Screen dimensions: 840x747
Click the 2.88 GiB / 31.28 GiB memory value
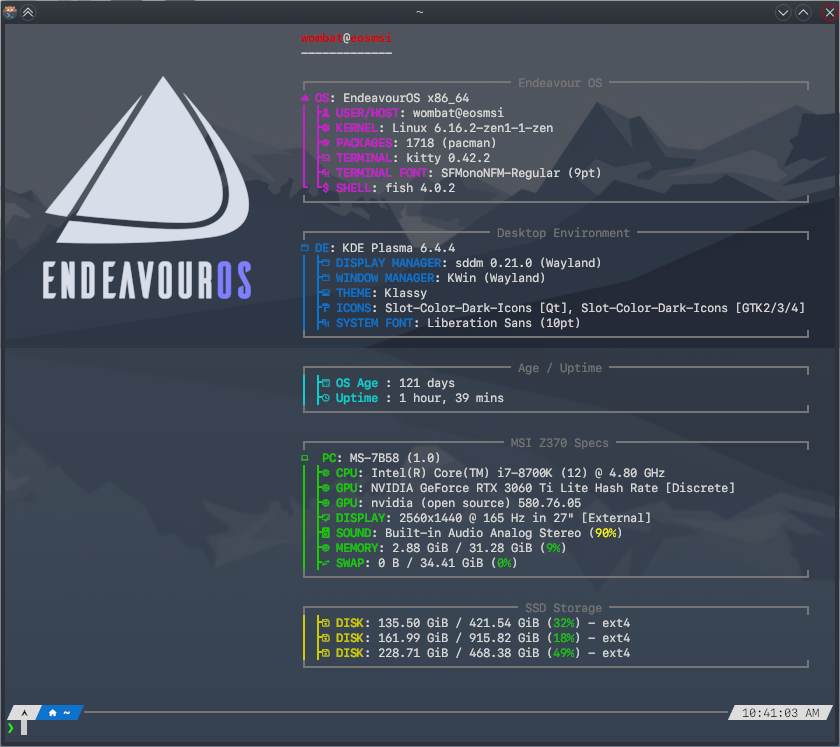click(x=462, y=548)
